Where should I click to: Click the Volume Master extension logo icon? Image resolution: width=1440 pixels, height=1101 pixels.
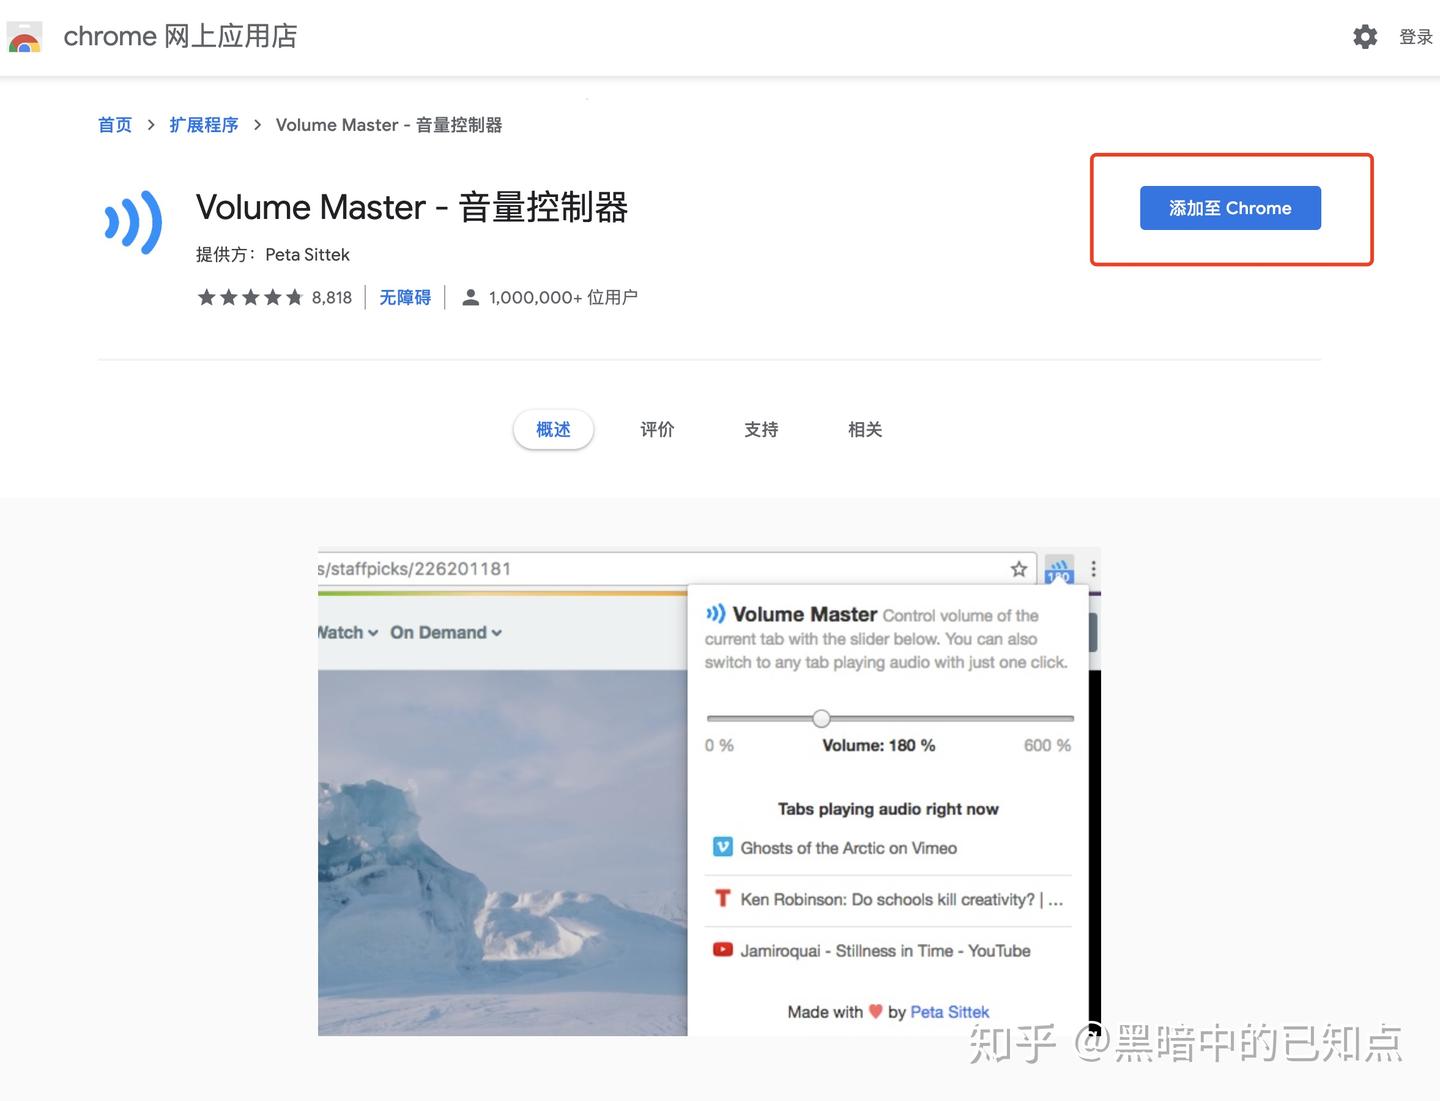point(133,222)
